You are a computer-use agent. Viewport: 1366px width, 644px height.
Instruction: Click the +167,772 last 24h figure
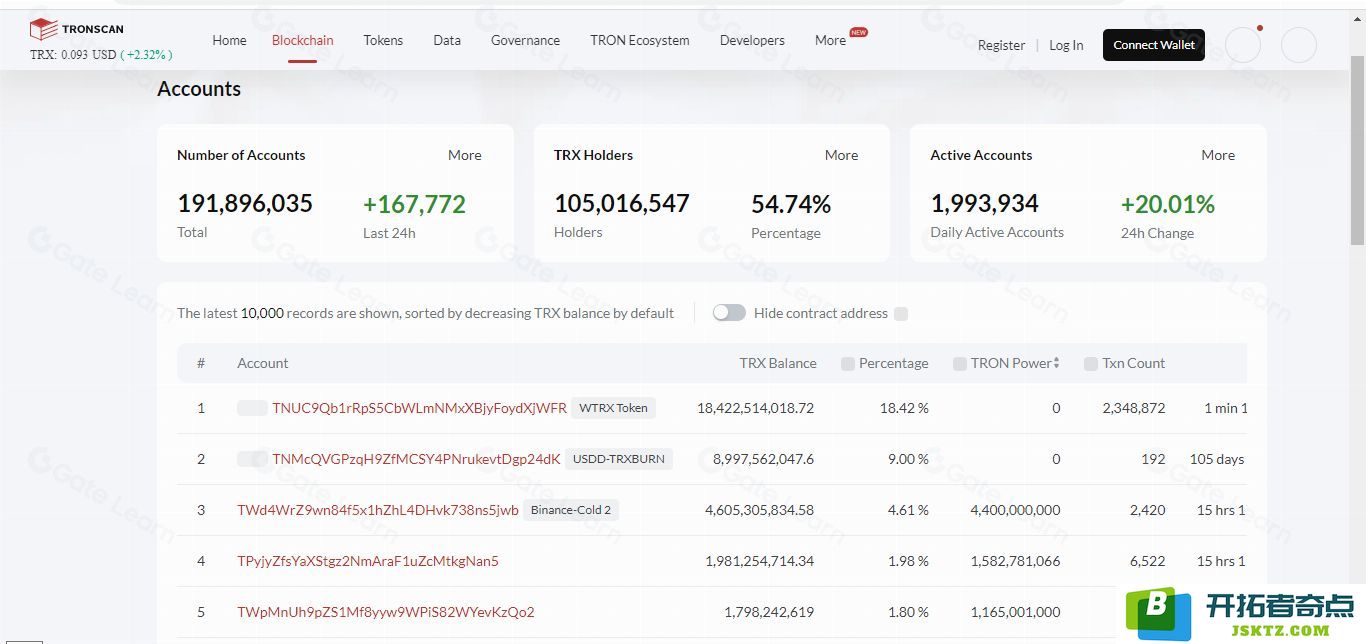414,204
